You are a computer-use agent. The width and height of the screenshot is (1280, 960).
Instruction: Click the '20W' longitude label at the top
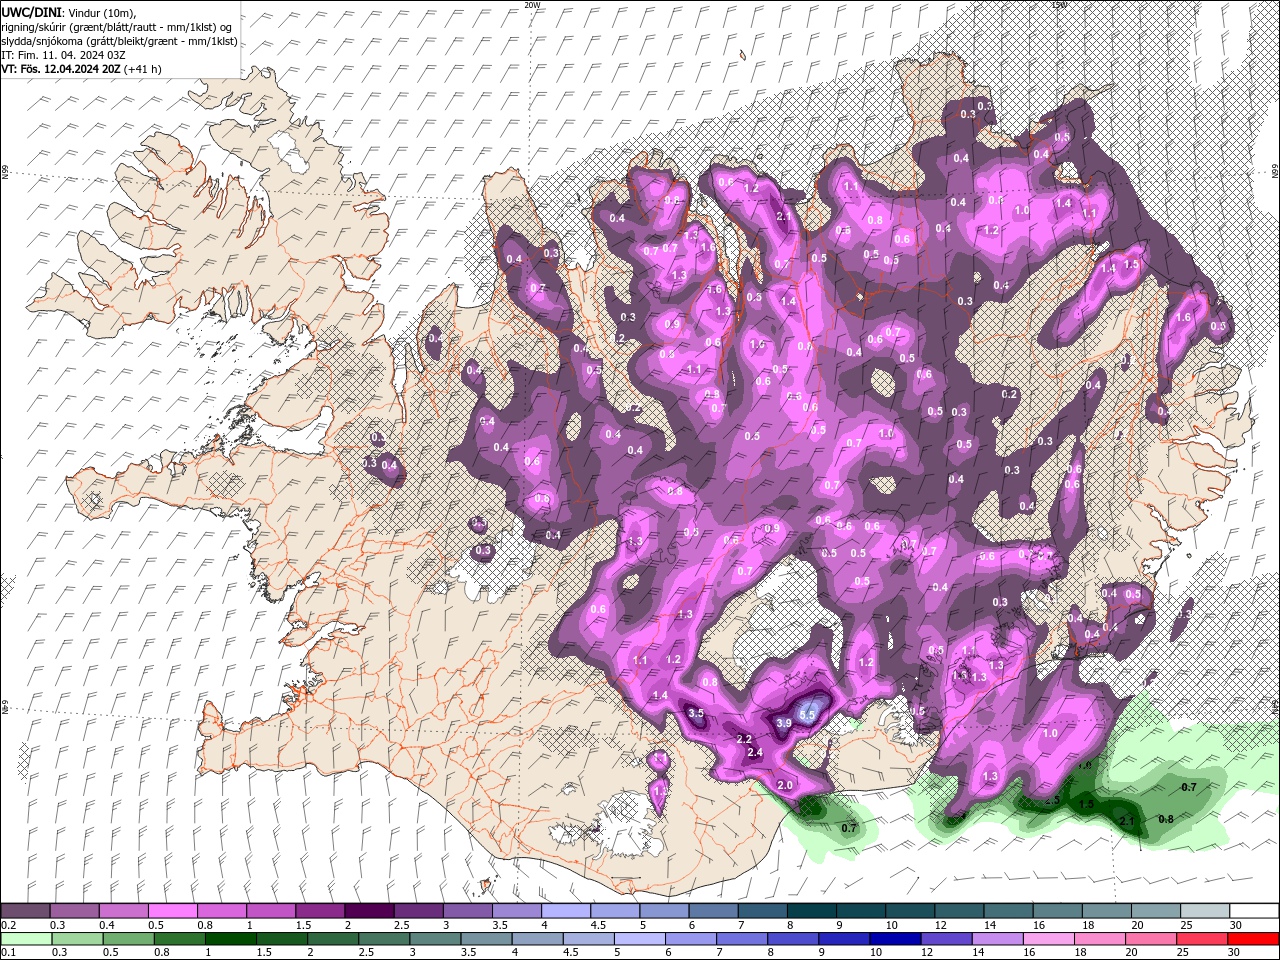tap(532, 5)
